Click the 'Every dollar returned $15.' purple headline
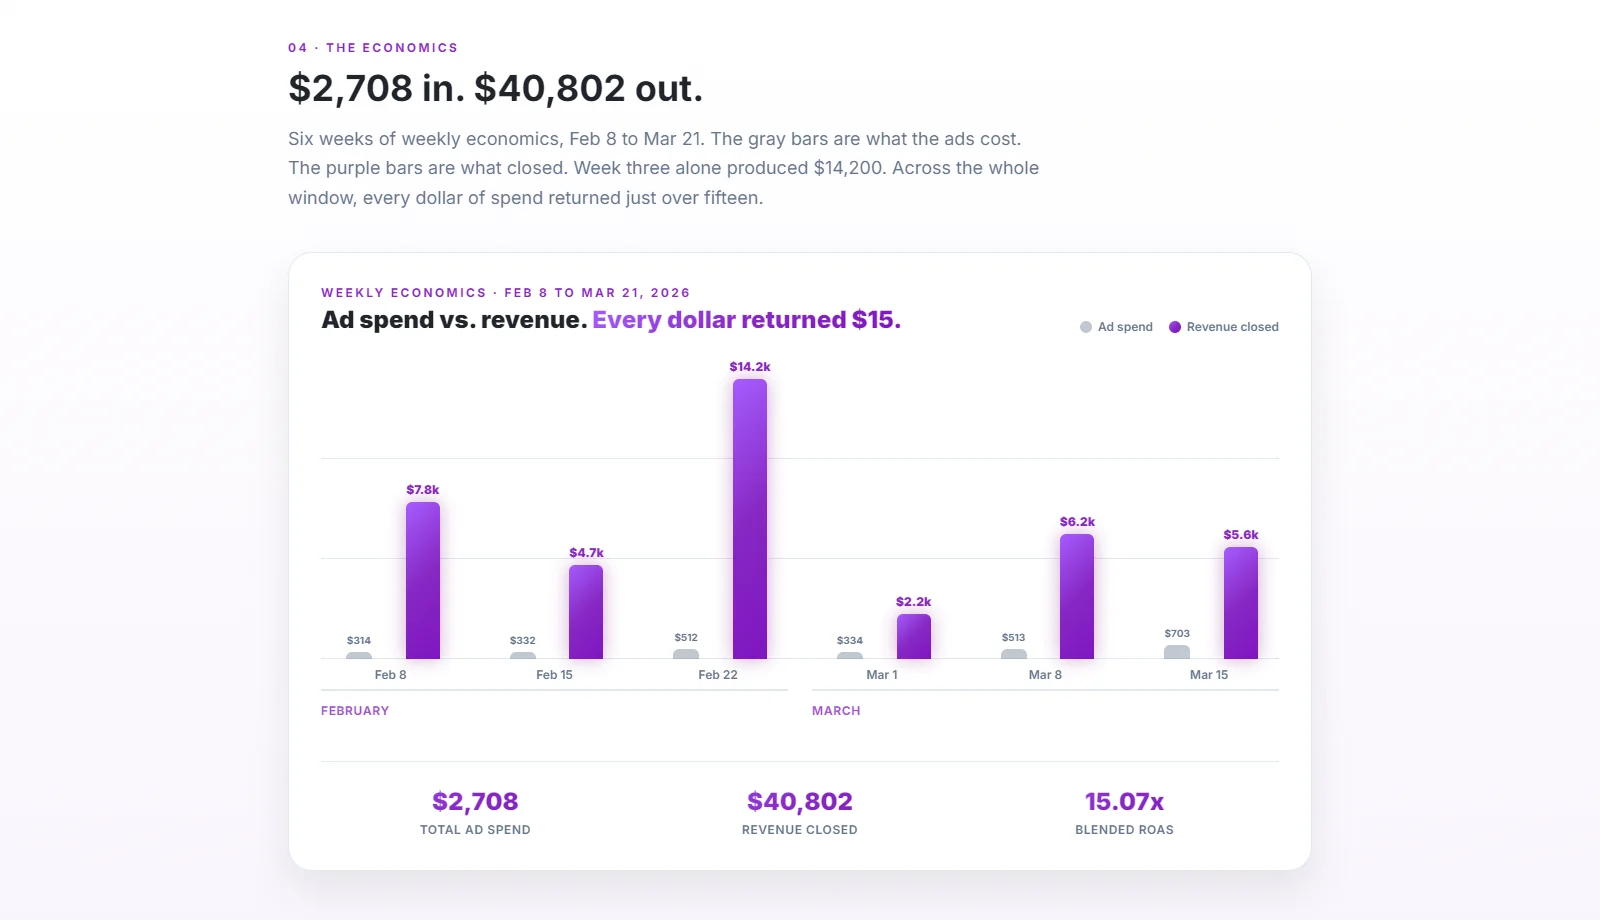 coord(746,320)
